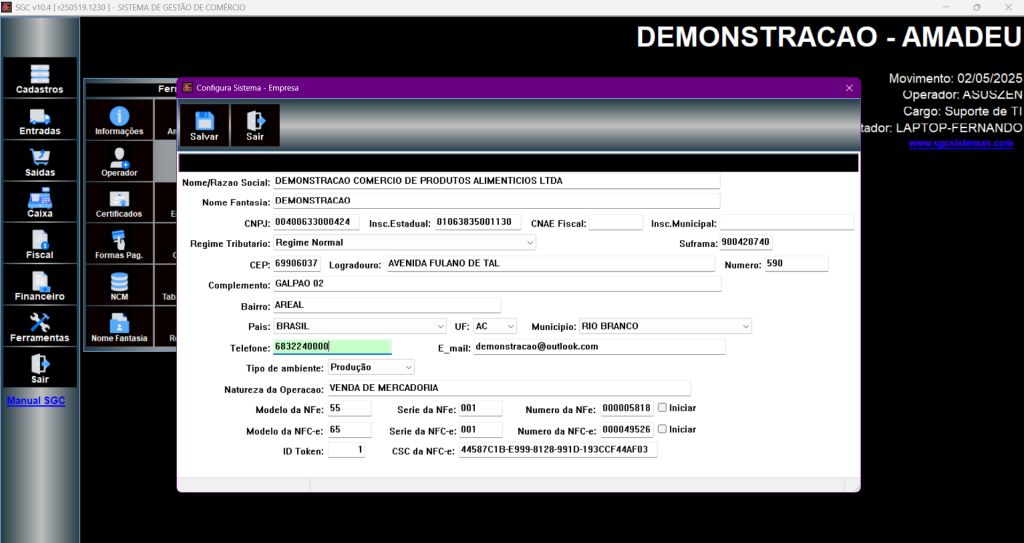
Task: Expand the UF dropdown showing AC
Action: pos(511,326)
